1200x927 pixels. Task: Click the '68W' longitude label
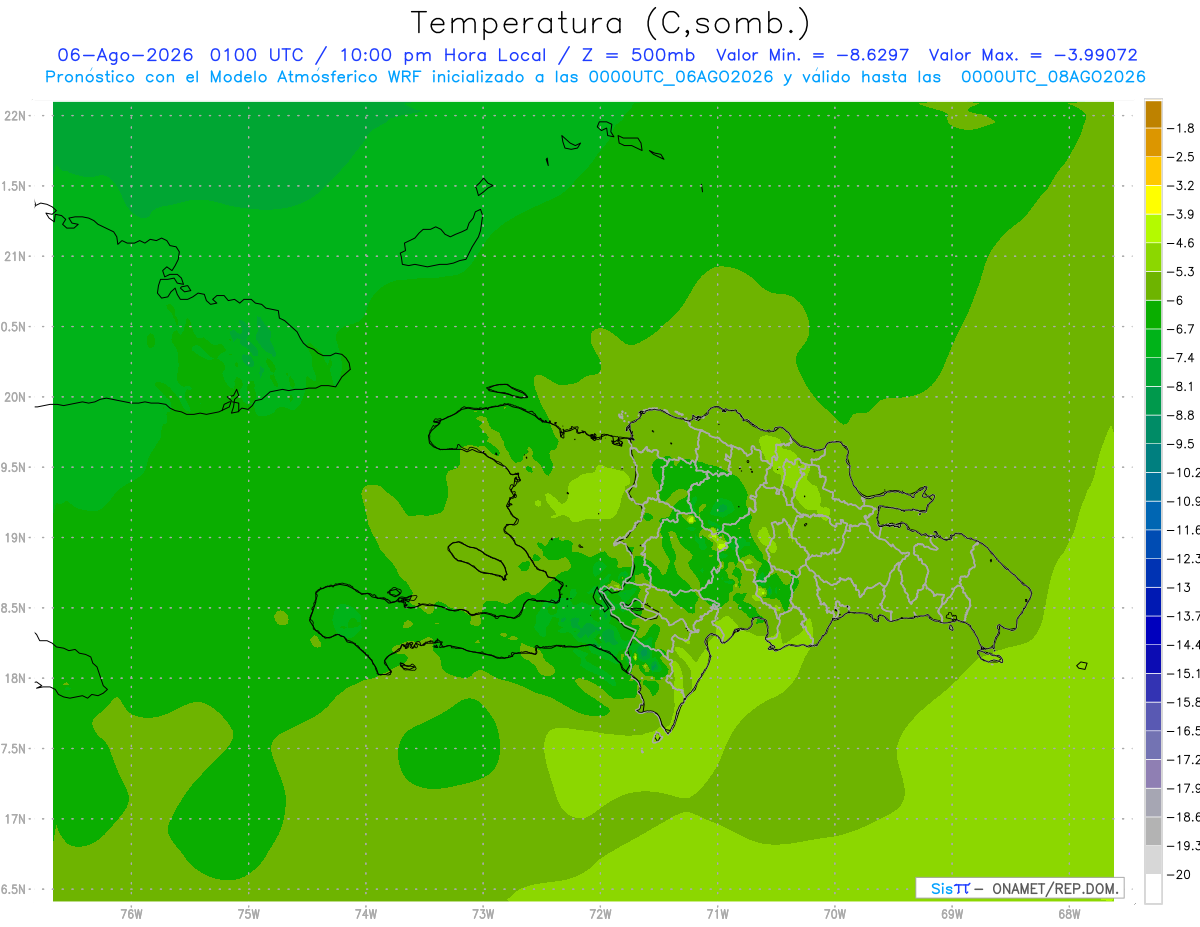pyautogui.click(x=1068, y=914)
